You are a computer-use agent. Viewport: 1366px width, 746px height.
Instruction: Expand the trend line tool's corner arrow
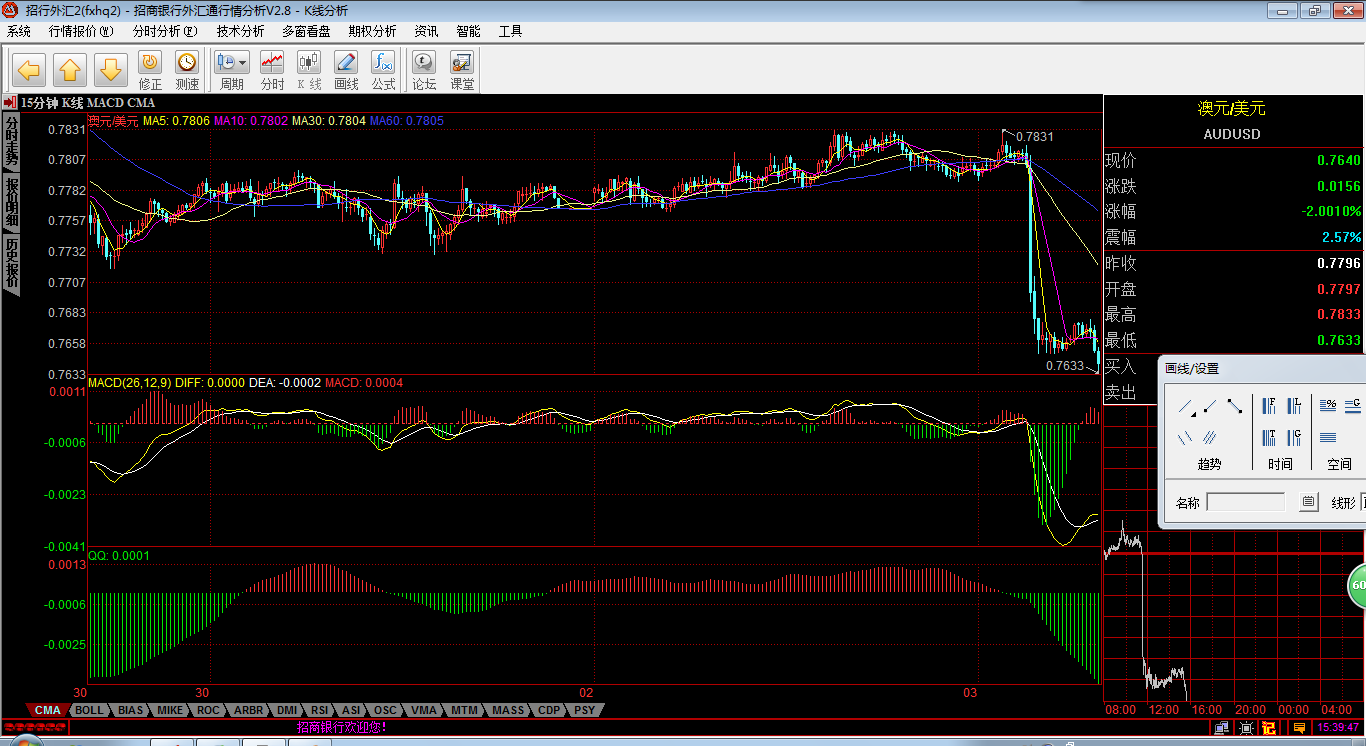pyautogui.click(x=1193, y=413)
